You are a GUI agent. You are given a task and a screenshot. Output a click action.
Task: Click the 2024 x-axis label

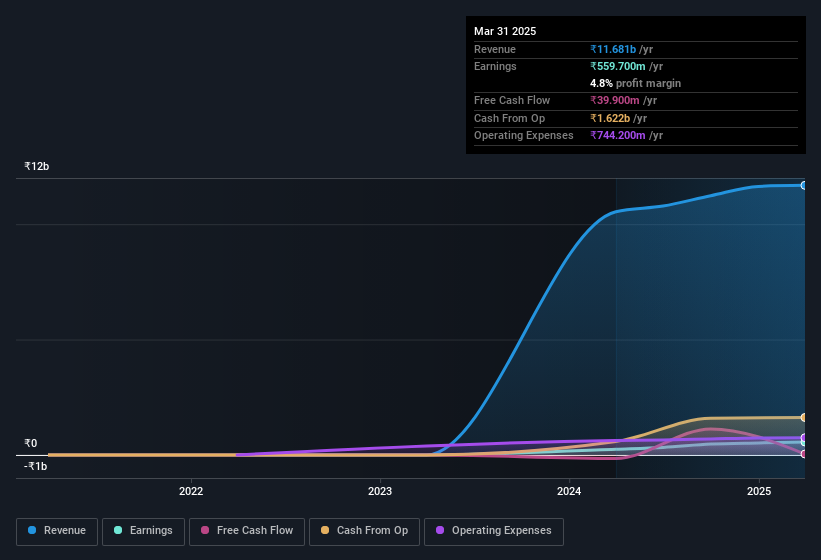(x=569, y=491)
